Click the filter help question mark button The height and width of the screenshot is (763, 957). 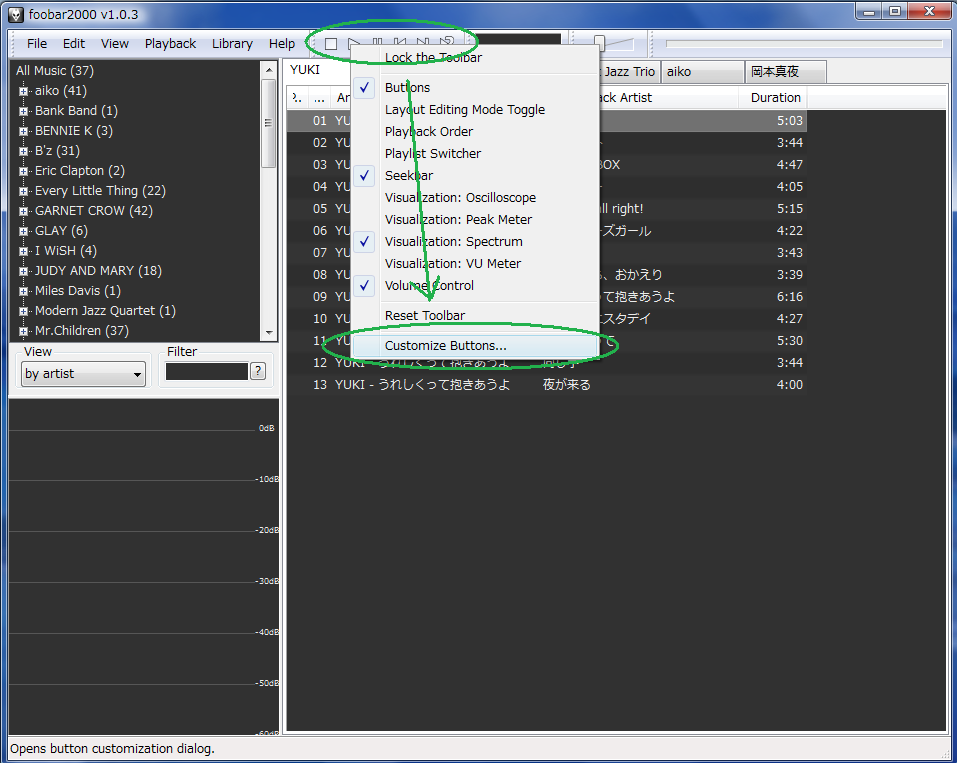coord(258,371)
